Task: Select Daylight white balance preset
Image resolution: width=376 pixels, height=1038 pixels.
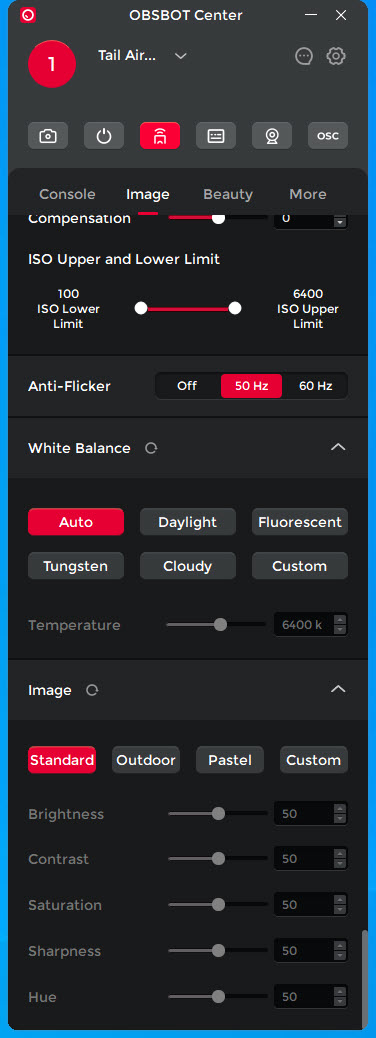Action: [188, 522]
